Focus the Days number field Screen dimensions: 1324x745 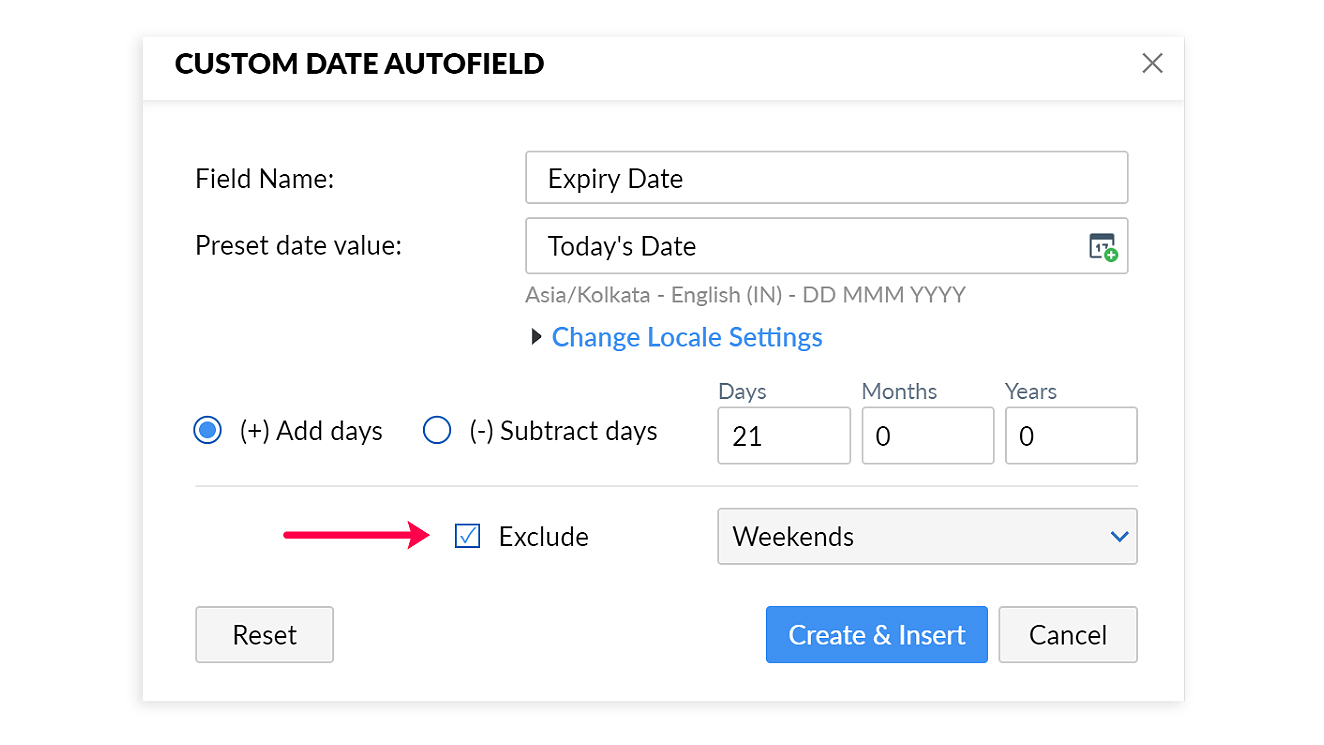[x=783, y=436]
